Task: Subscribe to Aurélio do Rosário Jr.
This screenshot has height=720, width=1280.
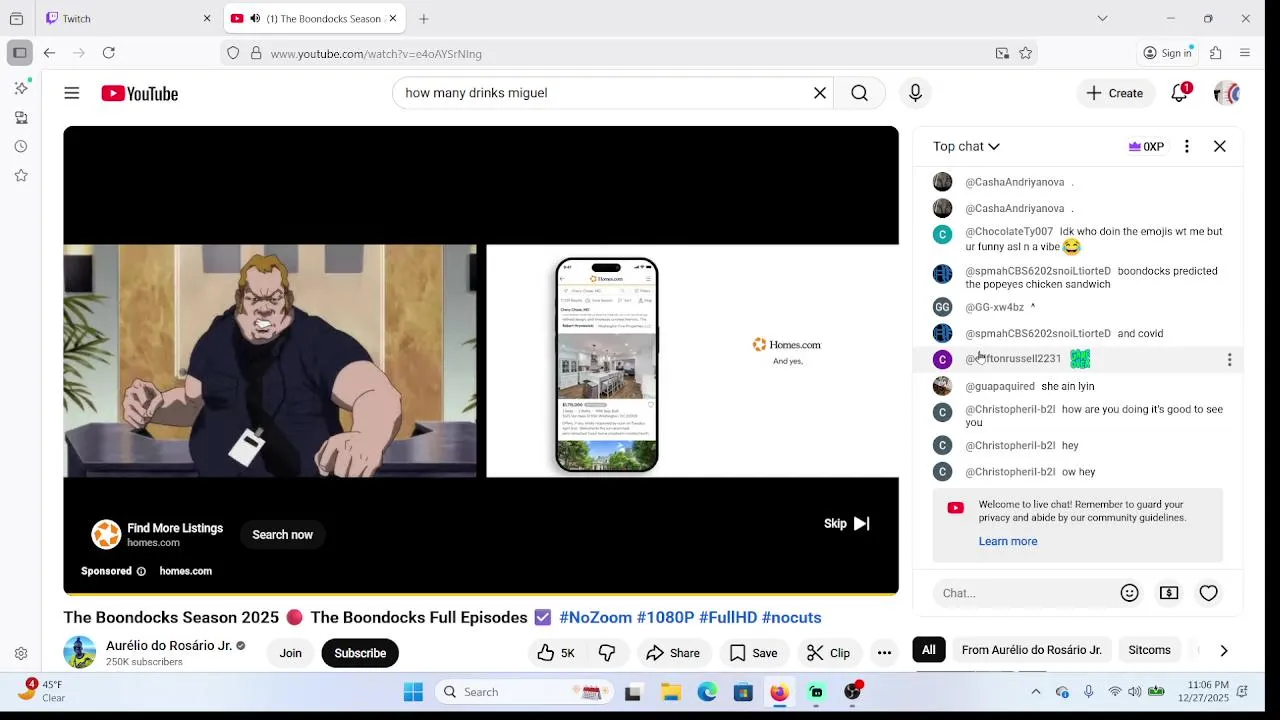Action: (x=360, y=653)
